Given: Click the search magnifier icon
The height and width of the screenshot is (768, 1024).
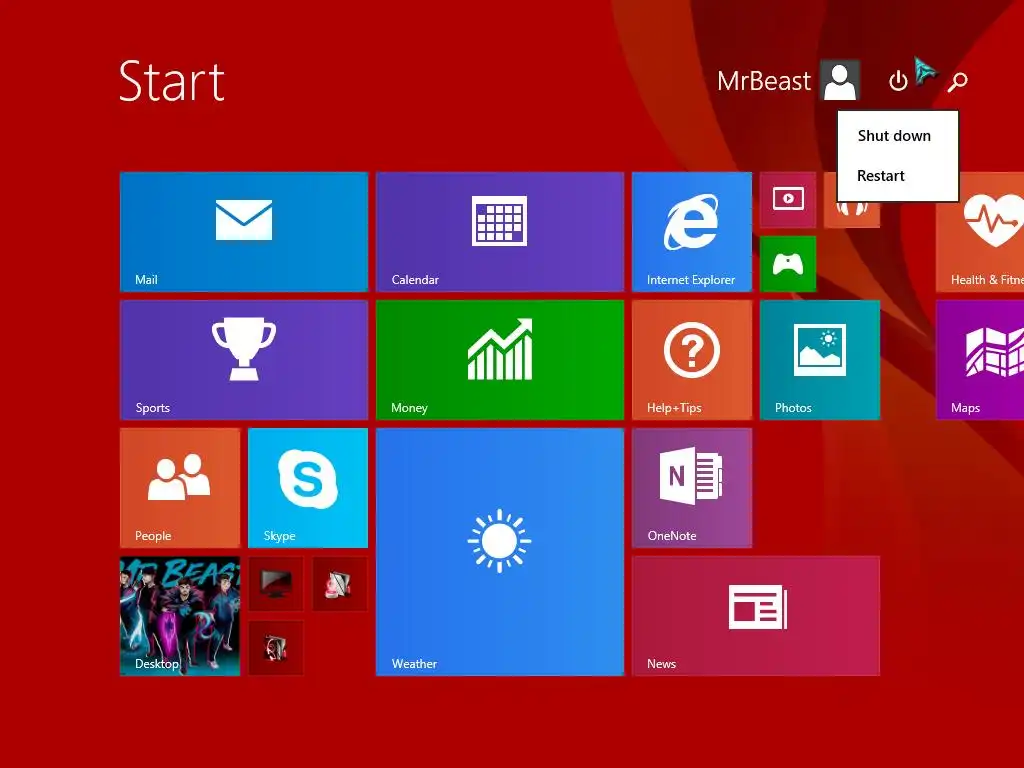Looking at the screenshot, I should (957, 82).
